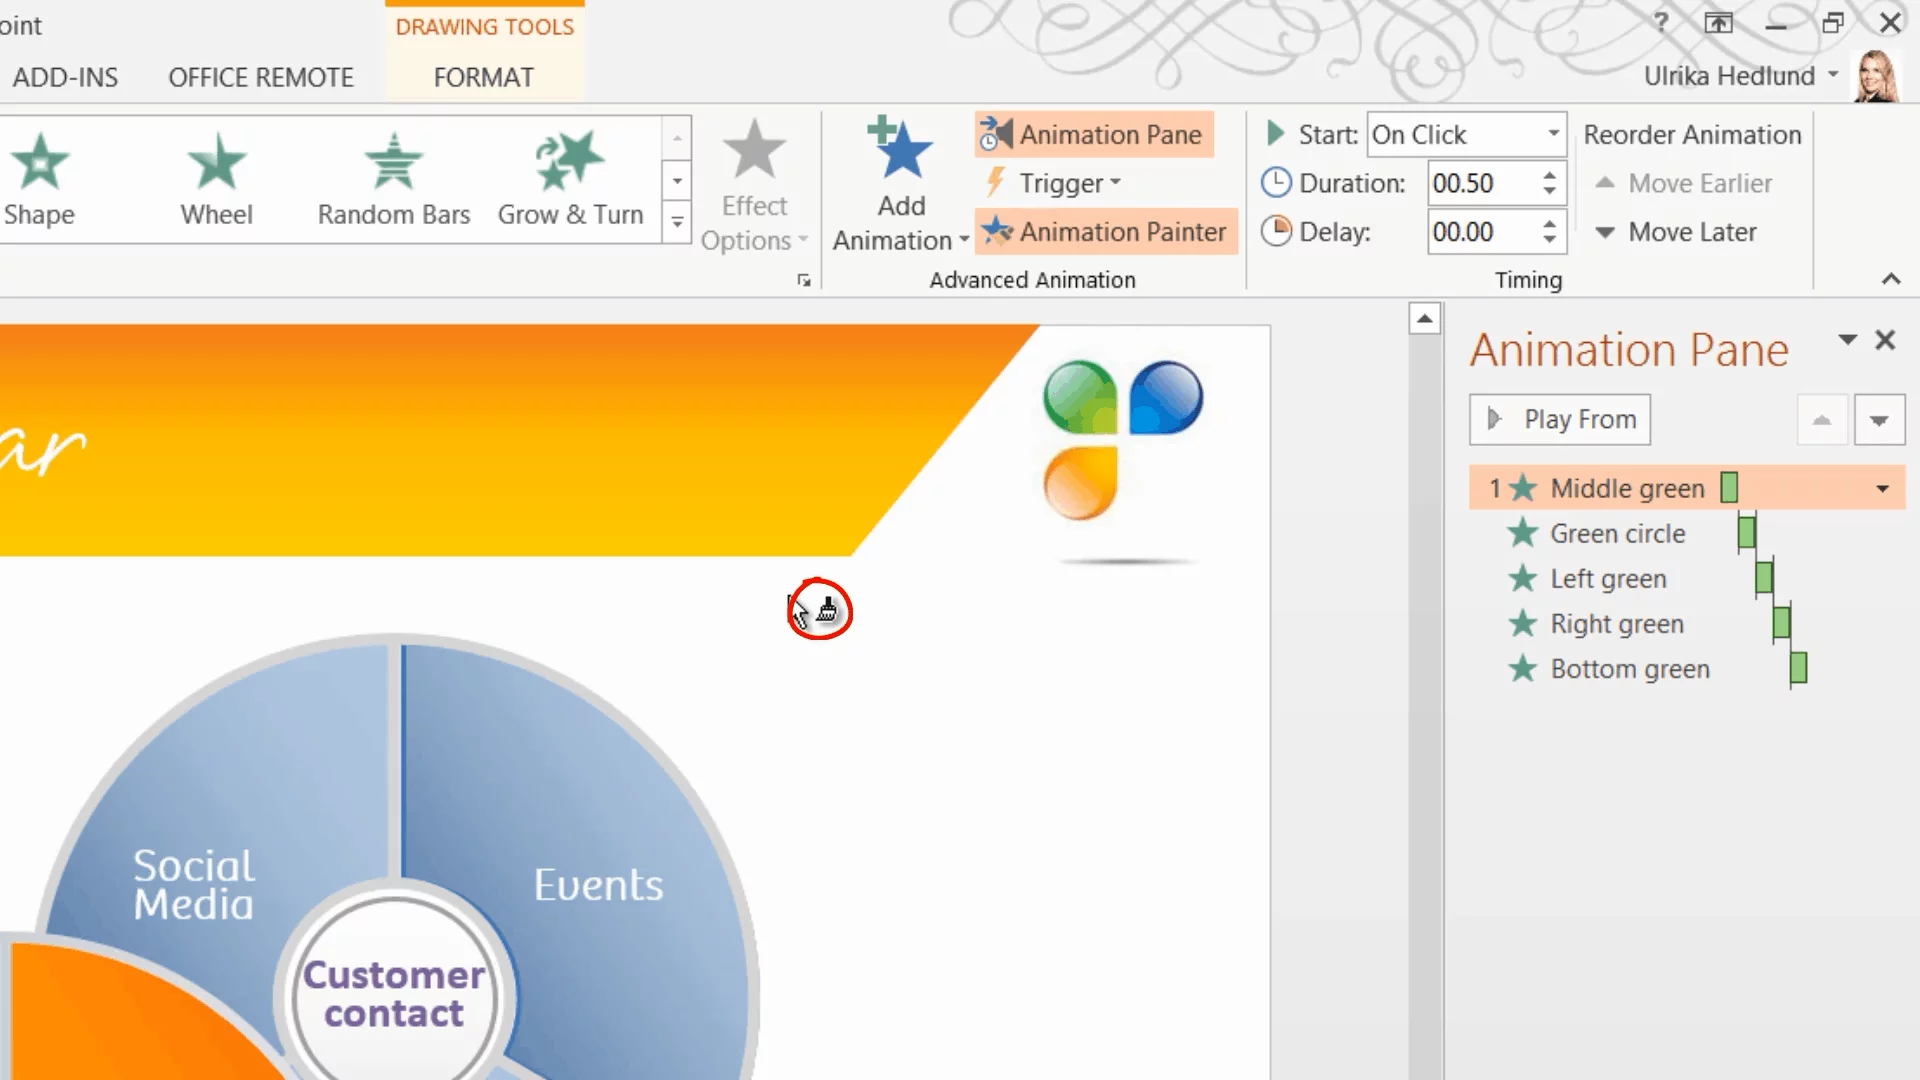Screen dimensions: 1920x1080
Task: Click the Add Animation star icon
Action: point(901,150)
